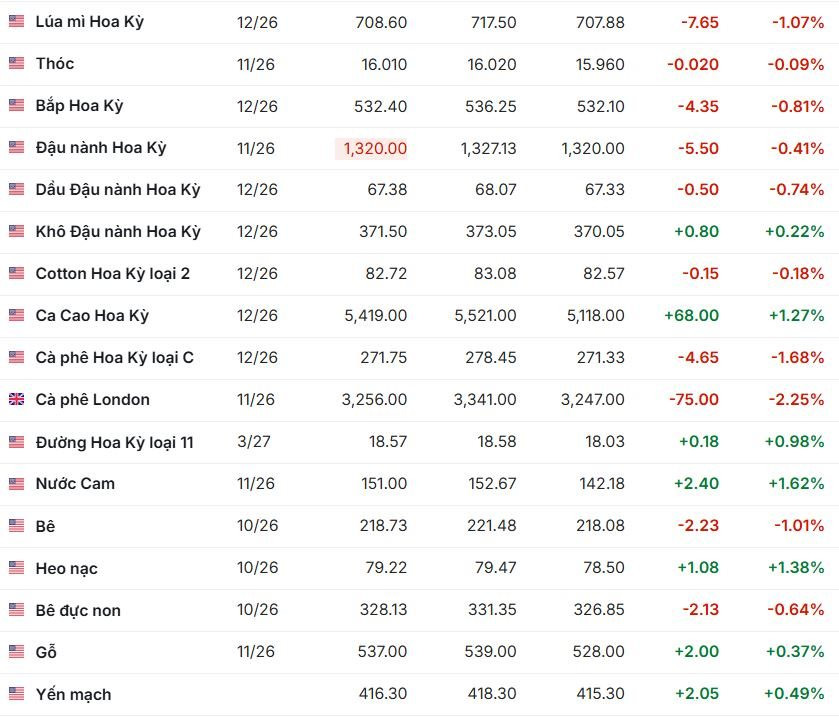
Task: Open the Bê đực non link
Action: click(78, 610)
